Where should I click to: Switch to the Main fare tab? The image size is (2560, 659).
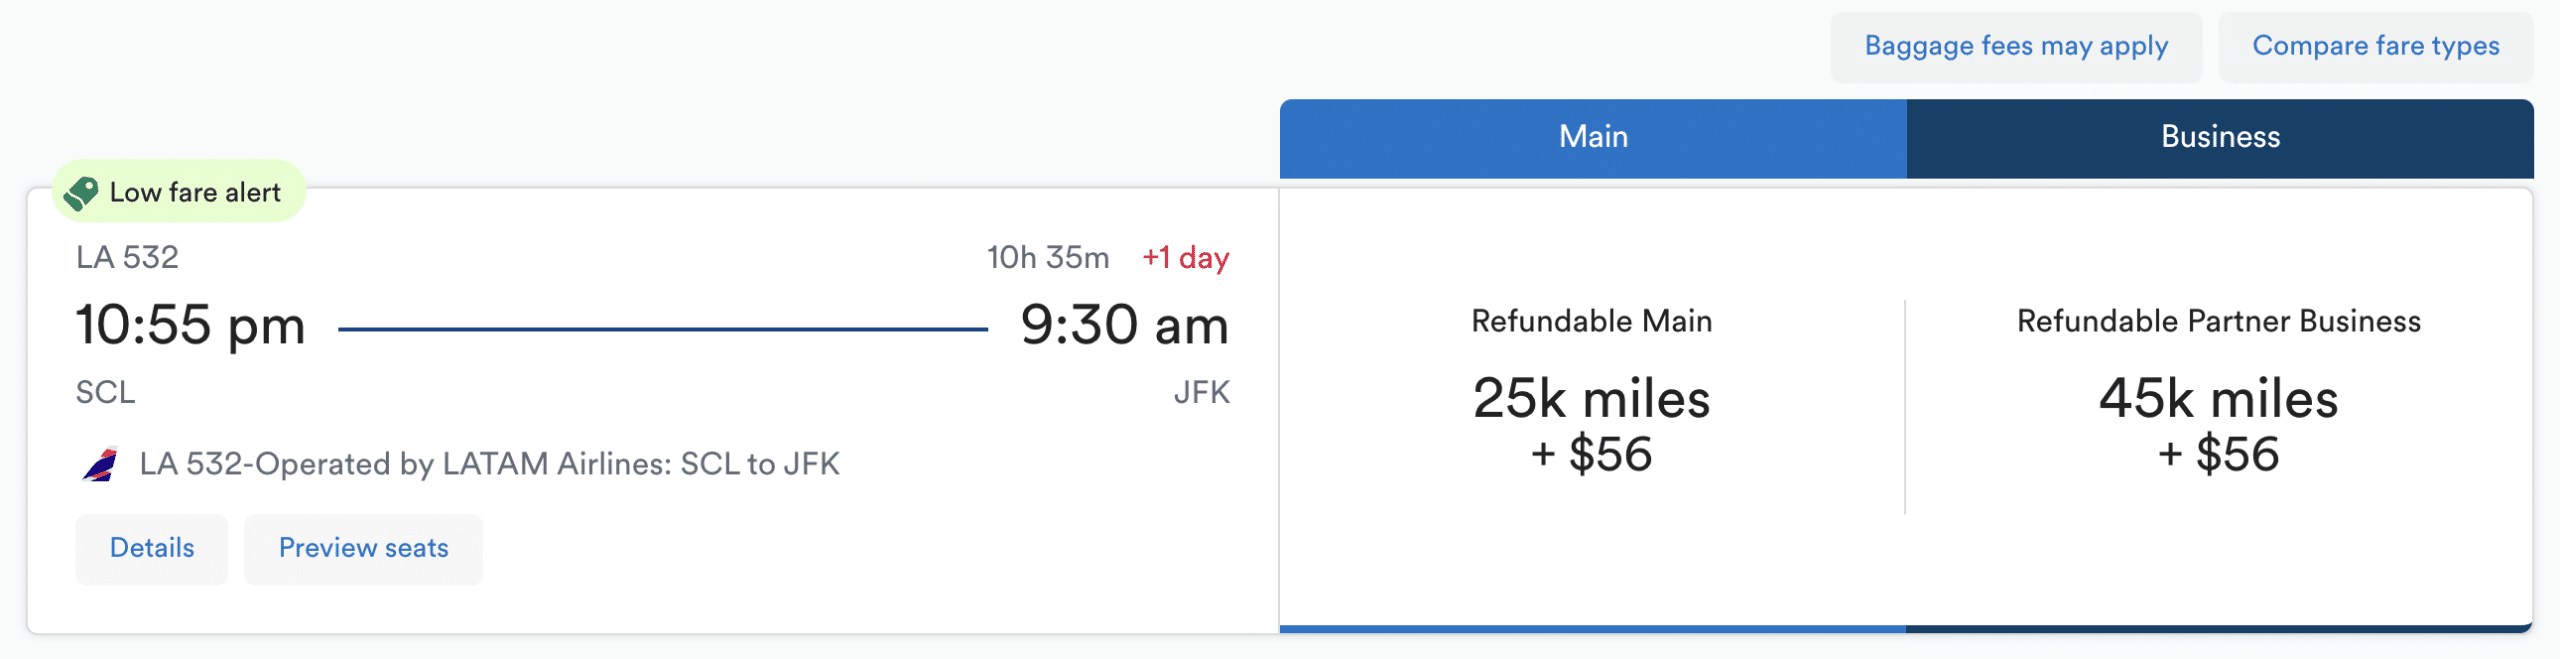coord(1592,137)
